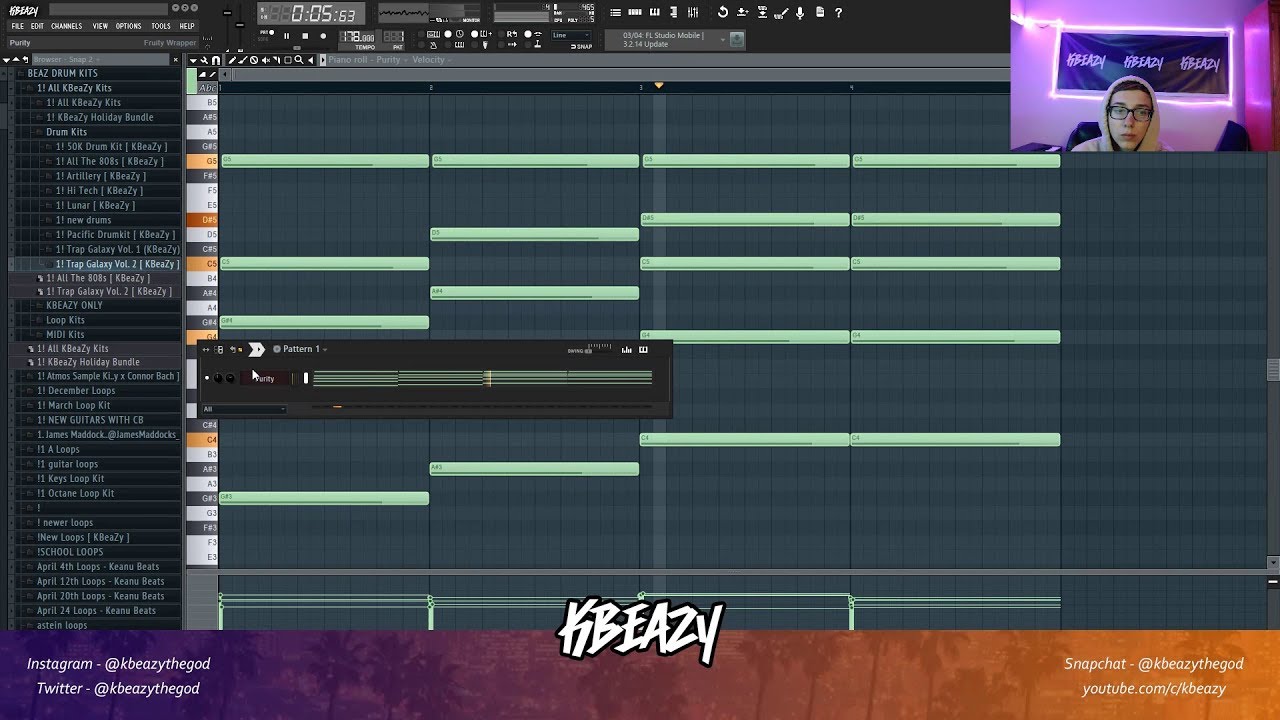The width and height of the screenshot is (1280, 720).
Task: Toggle the Purity channel select indicator
Action: pos(306,378)
